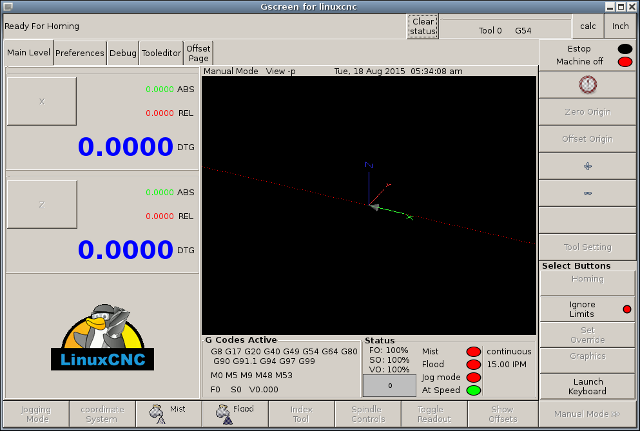640x431 pixels.
Task: Click the SO: 100% spindle override text
Action: click(389, 360)
